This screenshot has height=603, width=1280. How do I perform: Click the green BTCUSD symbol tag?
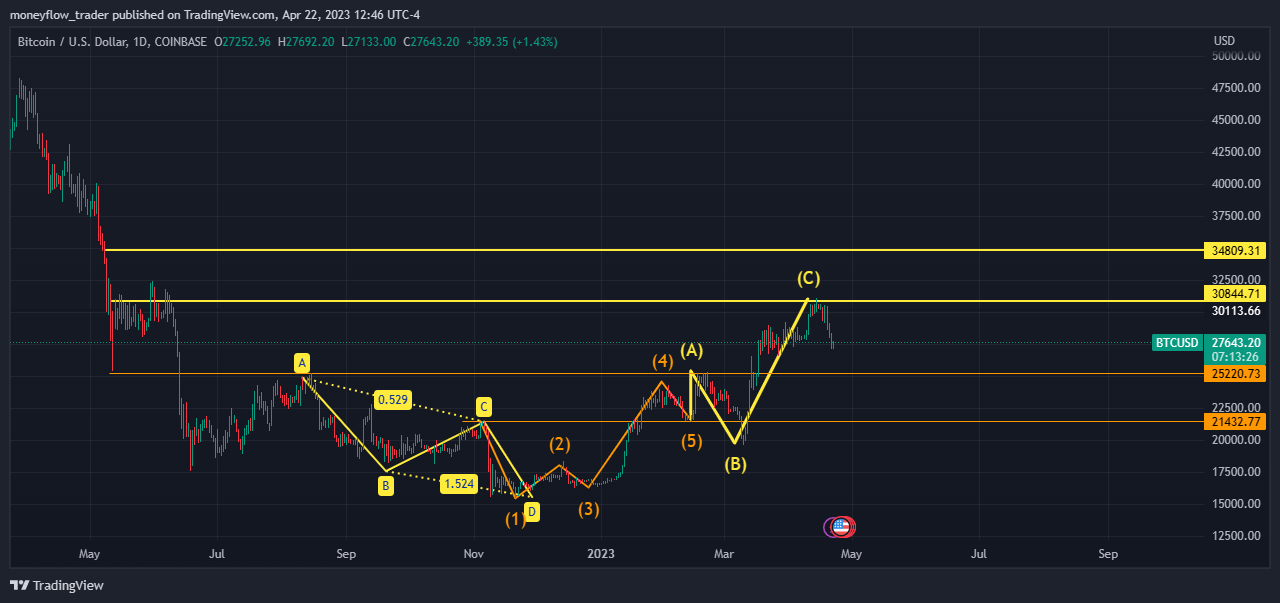point(1177,343)
